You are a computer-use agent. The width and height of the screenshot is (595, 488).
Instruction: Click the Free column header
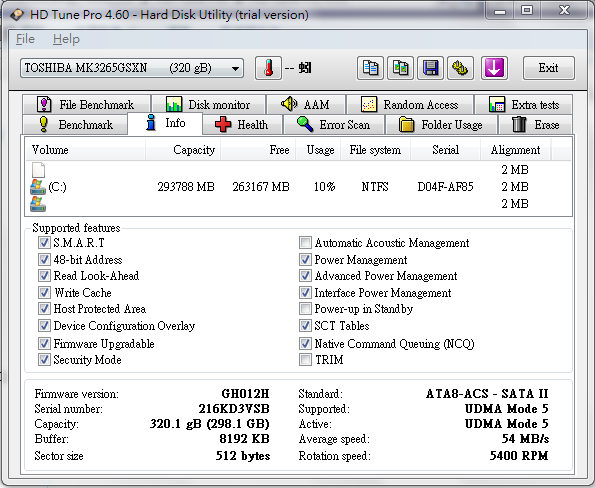258,150
